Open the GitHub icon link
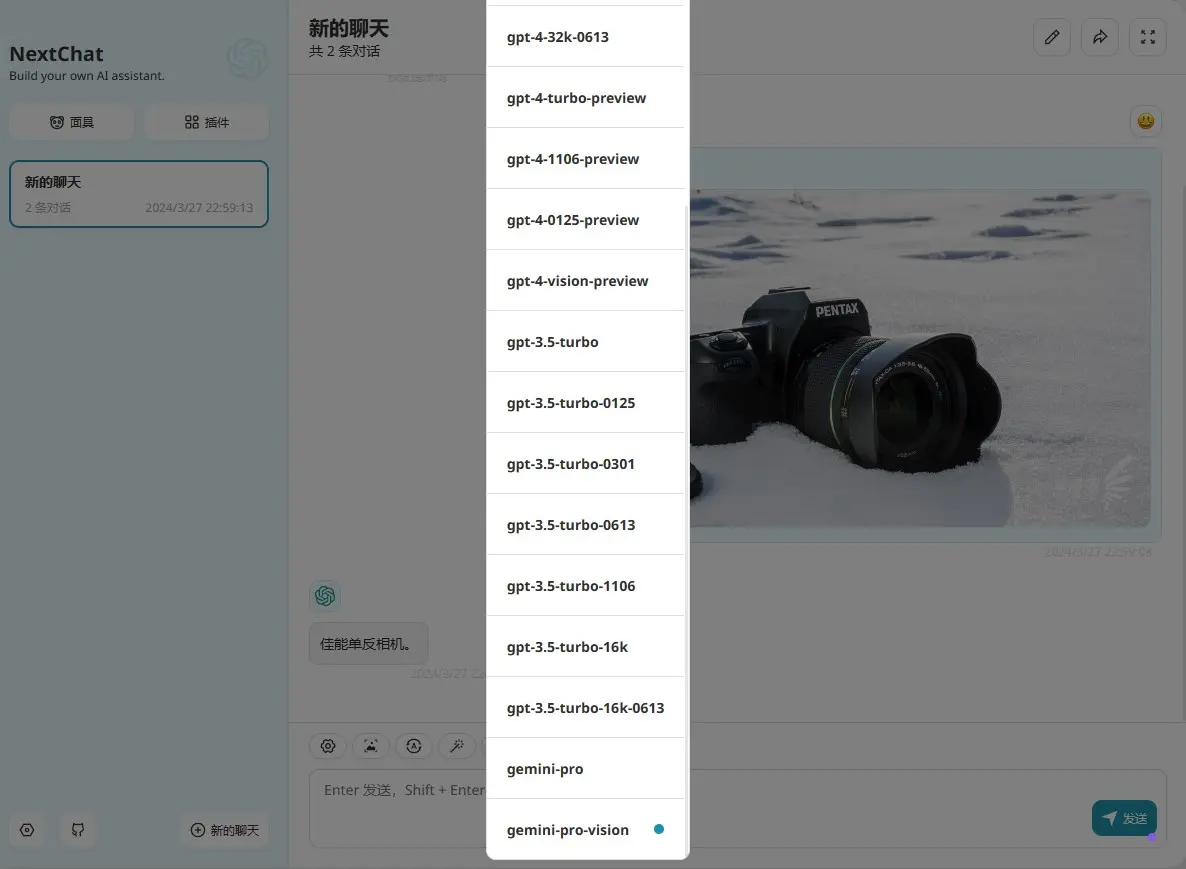This screenshot has height=869, width=1186. click(78, 830)
